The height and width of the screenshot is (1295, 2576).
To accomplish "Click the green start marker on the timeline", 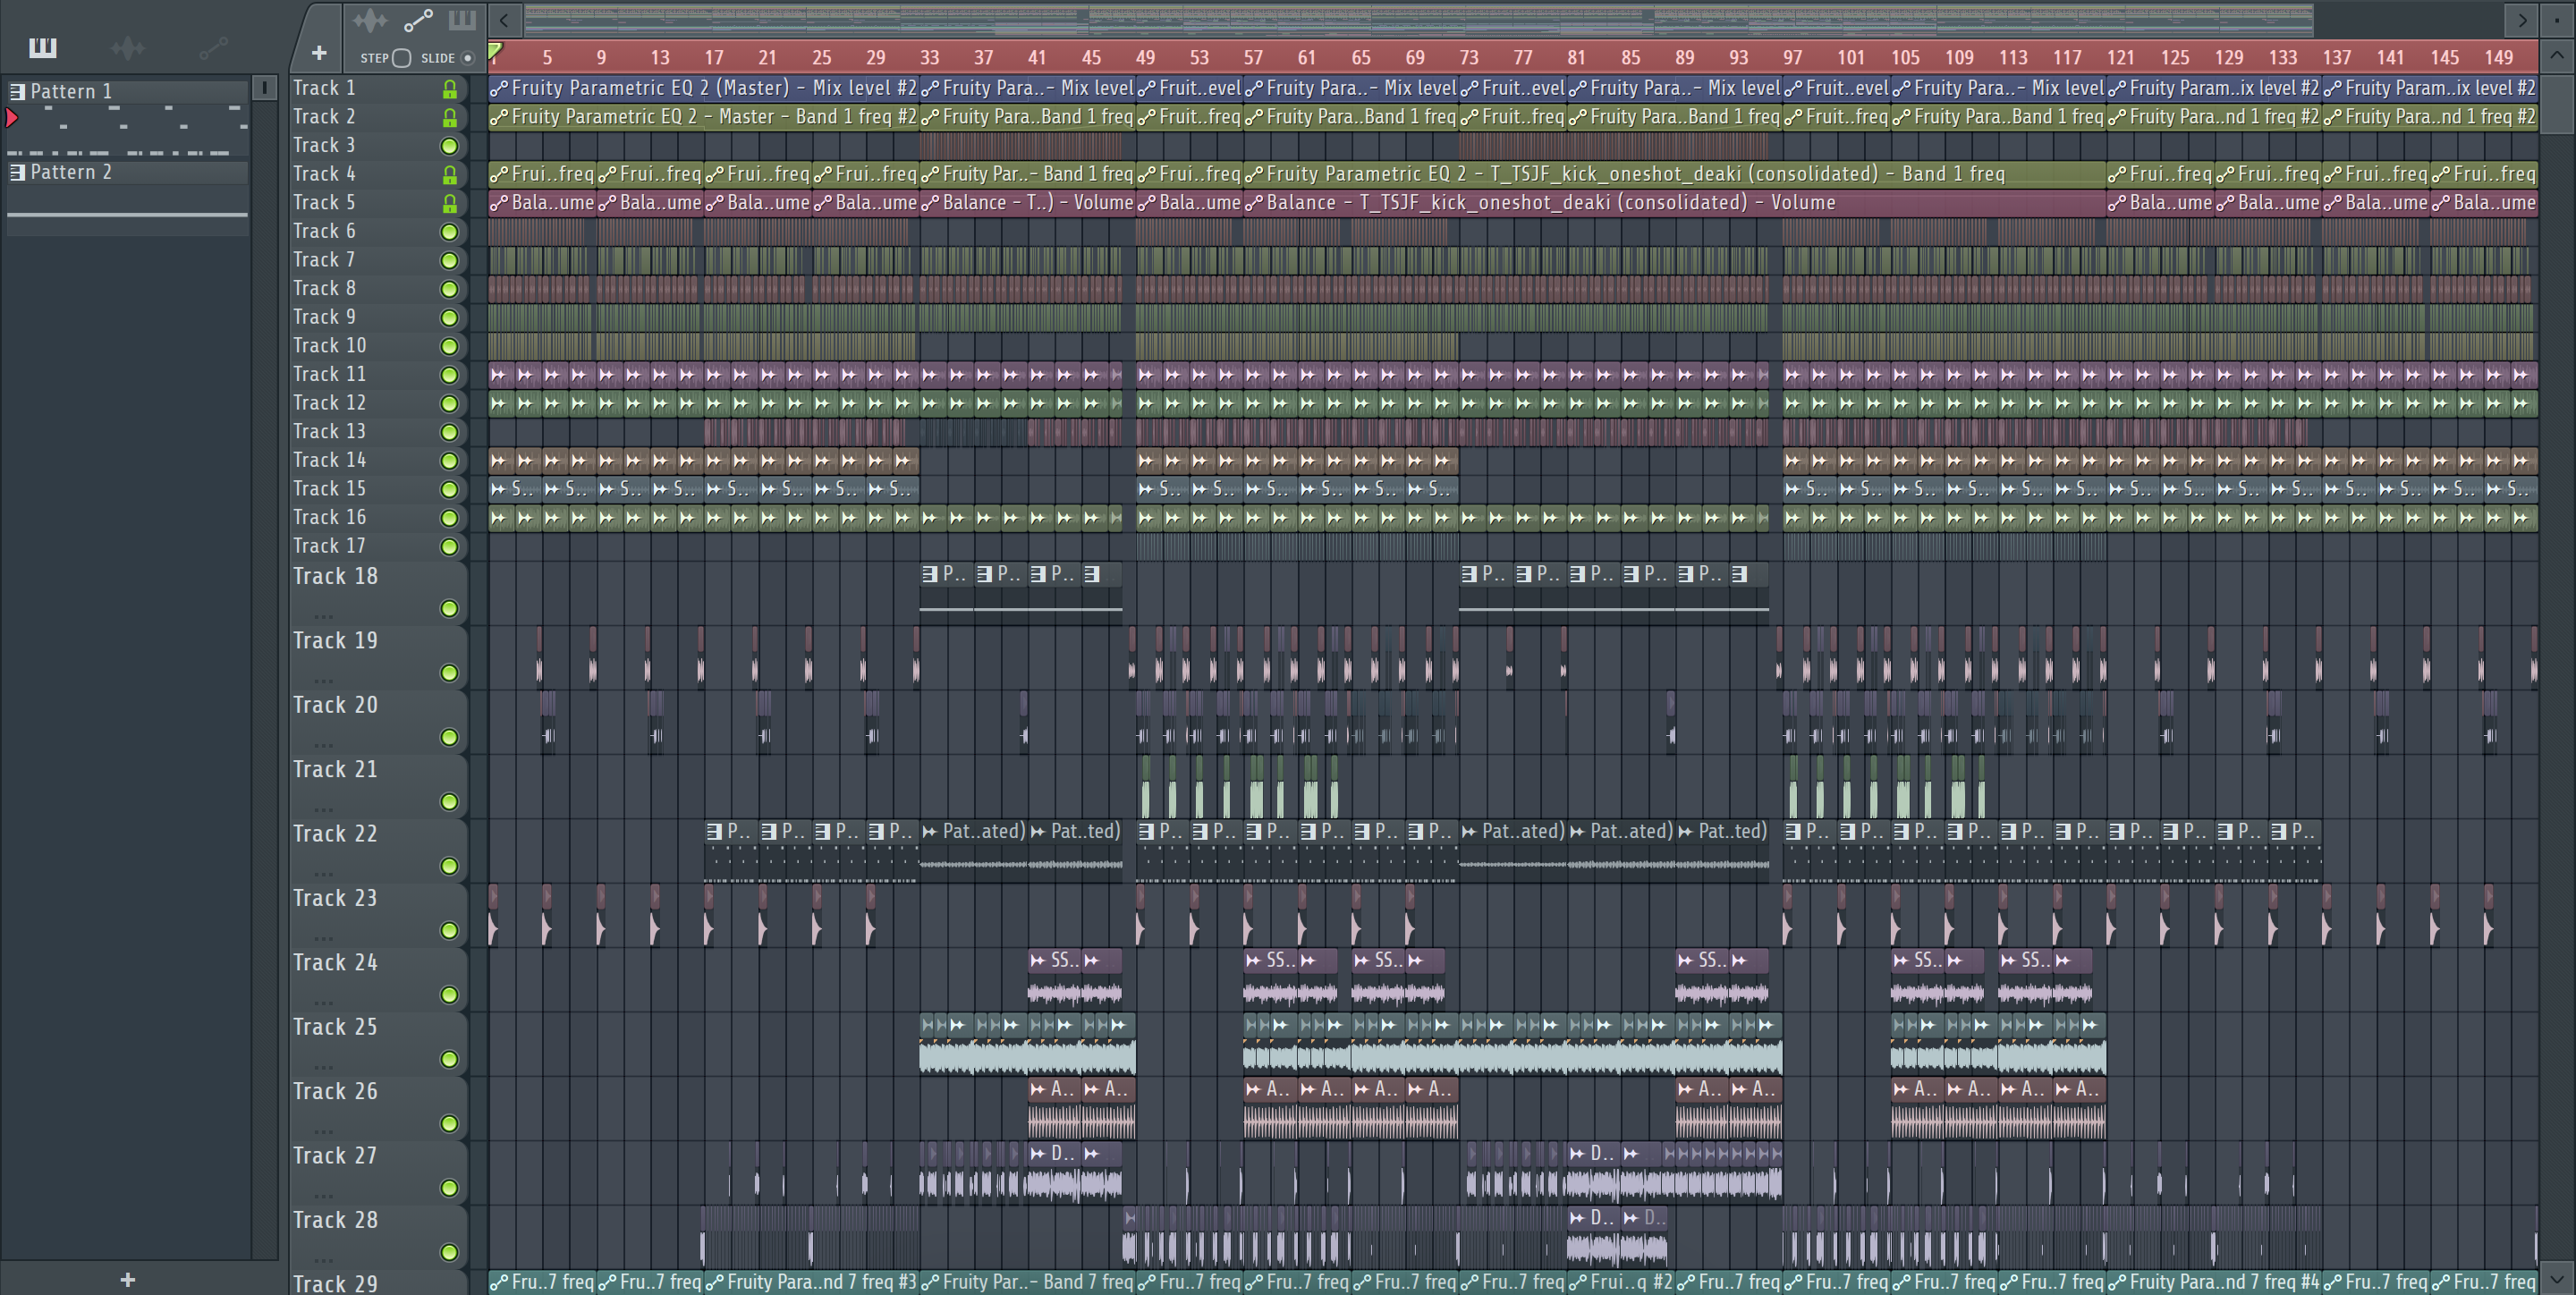I will coord(495,50).
